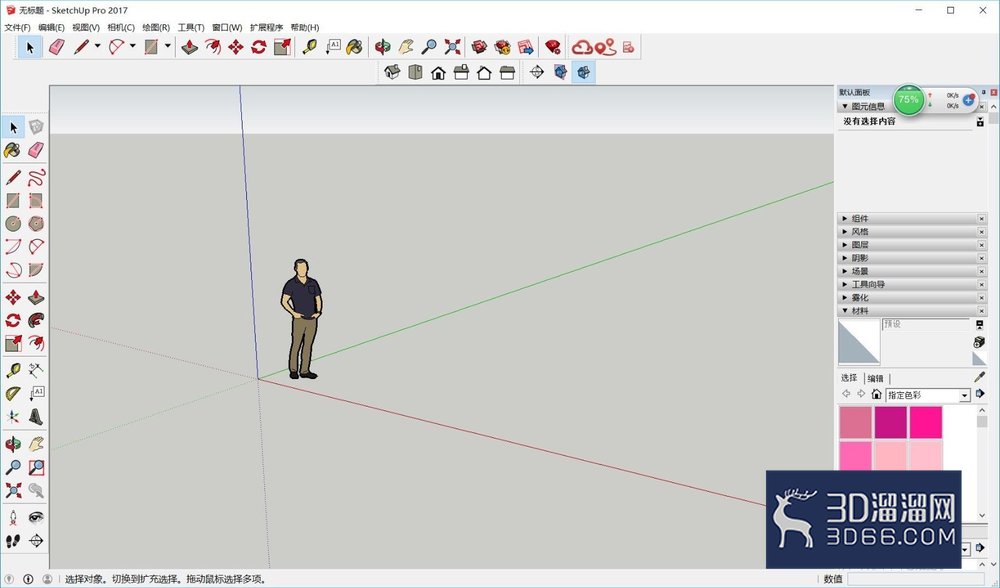The width and height of the screenshot is (1000, 588).
Task: Choose the Paint Bucket tool in top toolbar
Action: pos(355,47)
